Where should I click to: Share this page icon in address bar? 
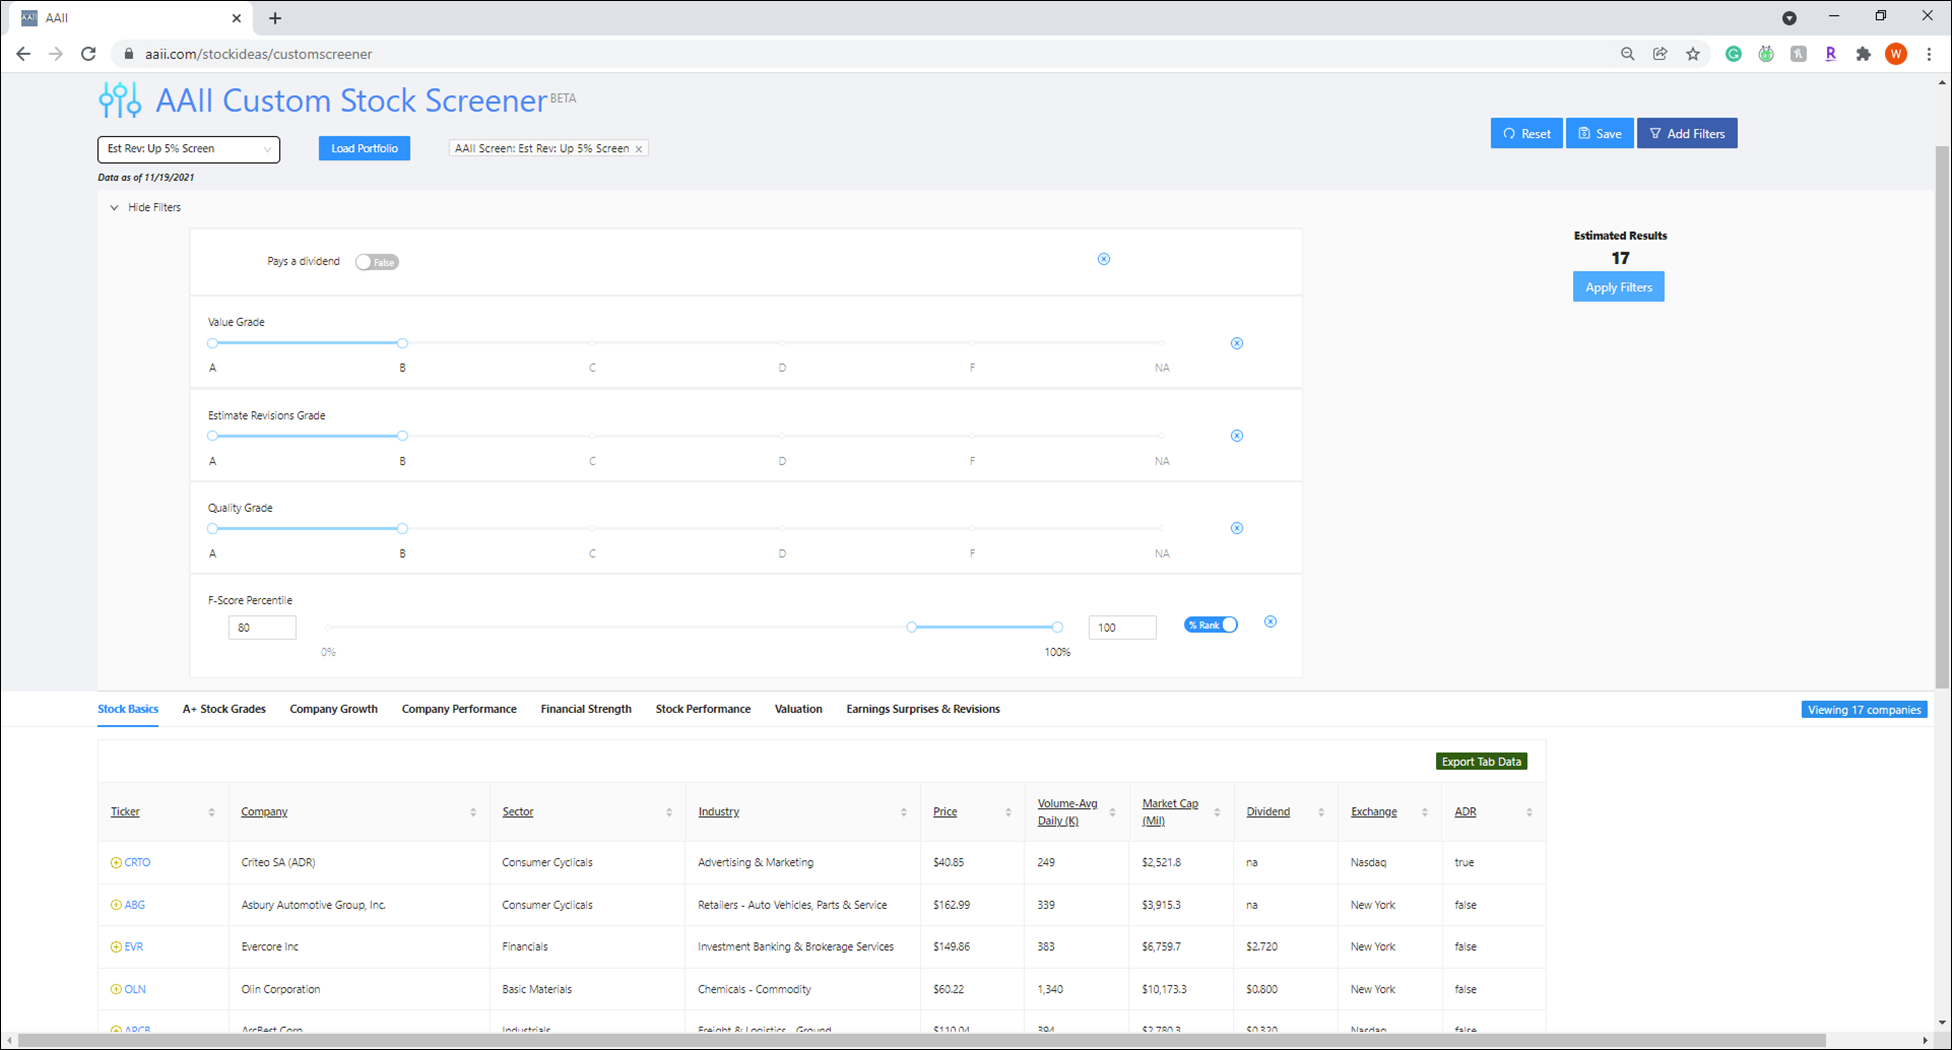[x=1660, y=54]
